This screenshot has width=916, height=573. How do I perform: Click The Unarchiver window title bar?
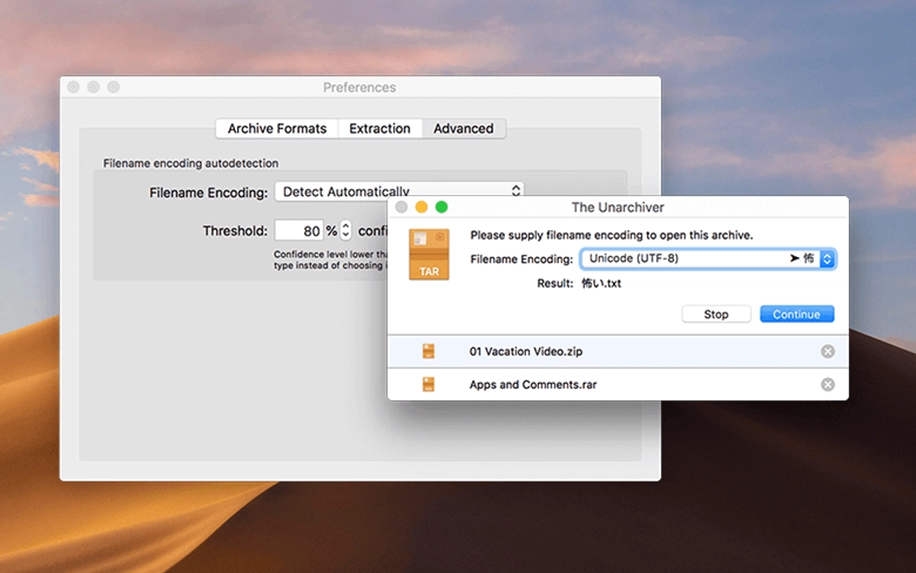[618, 207]
